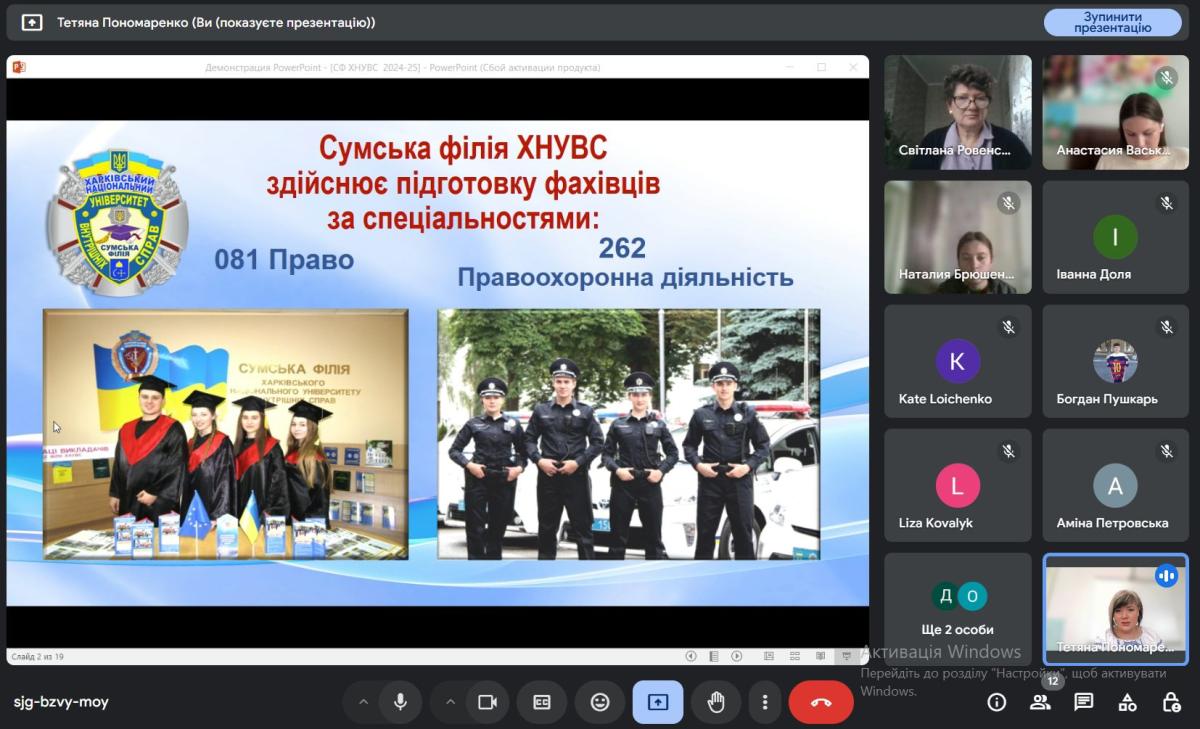The width and height of the screenshot is (1200, 729).
Task: Expand audio settings chevron beside microphone
Action: click(x=363, y=702)
